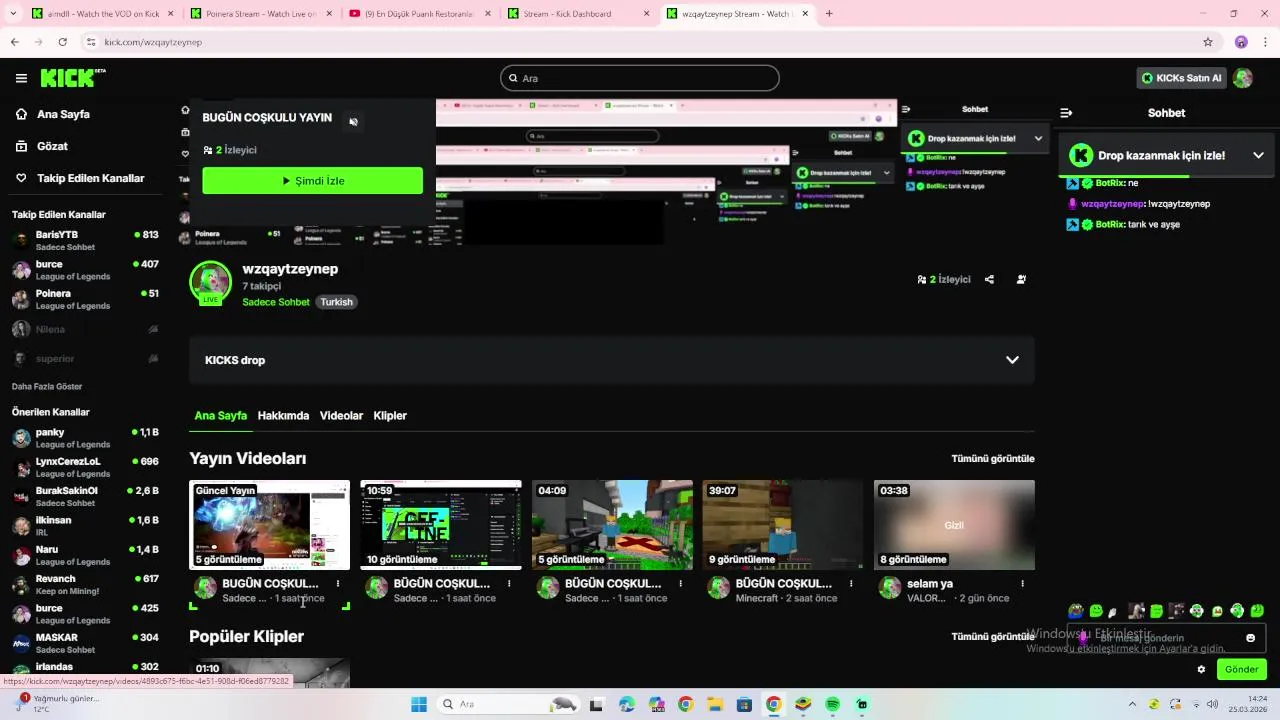Click the Sadece Sohbet category link
1280x720 pixels.
(x=276, y=302)
